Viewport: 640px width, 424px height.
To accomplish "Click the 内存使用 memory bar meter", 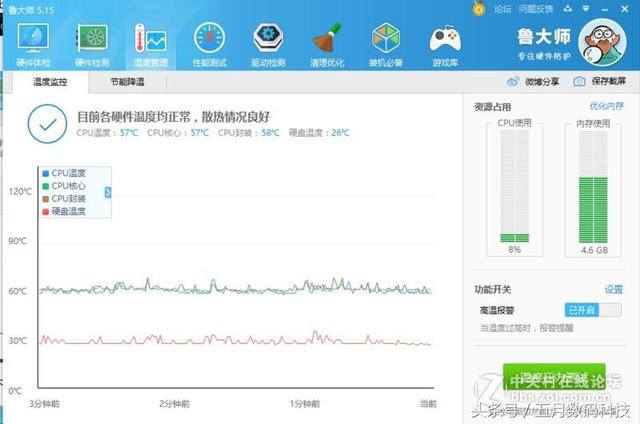I will 593,186.
